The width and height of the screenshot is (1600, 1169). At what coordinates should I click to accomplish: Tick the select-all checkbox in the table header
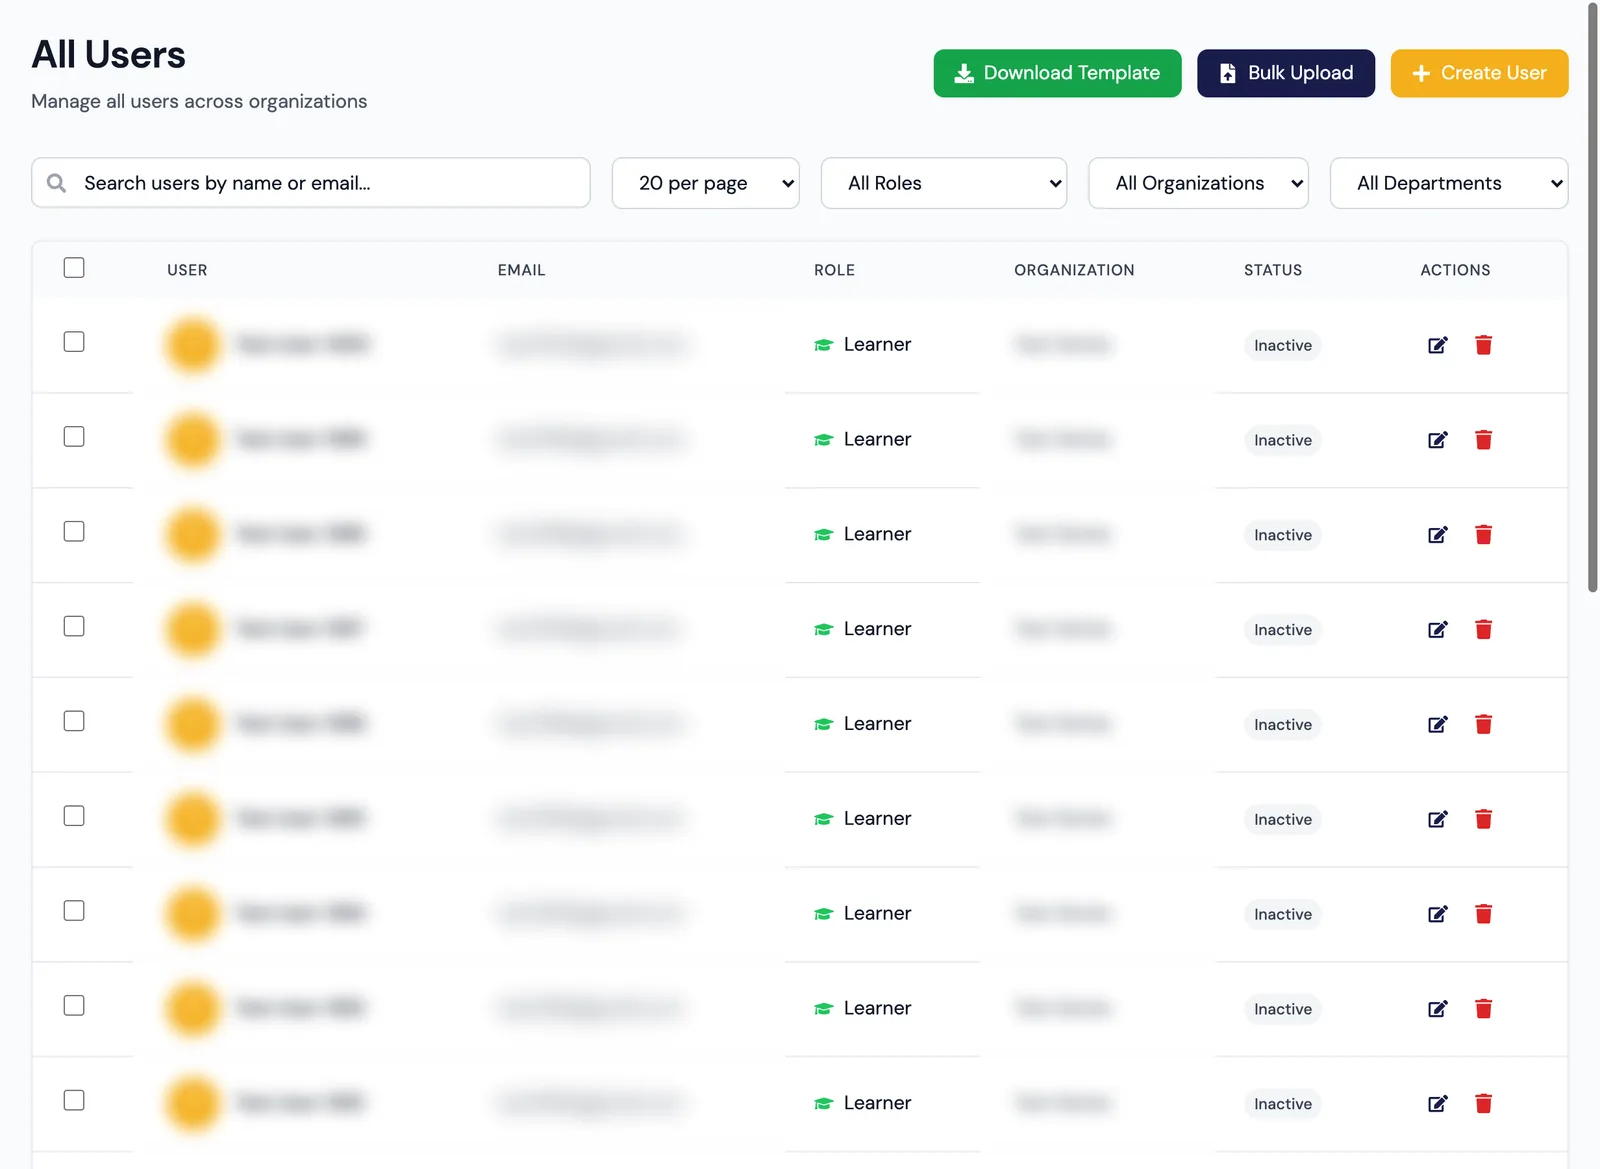click(x=74, y=268)
